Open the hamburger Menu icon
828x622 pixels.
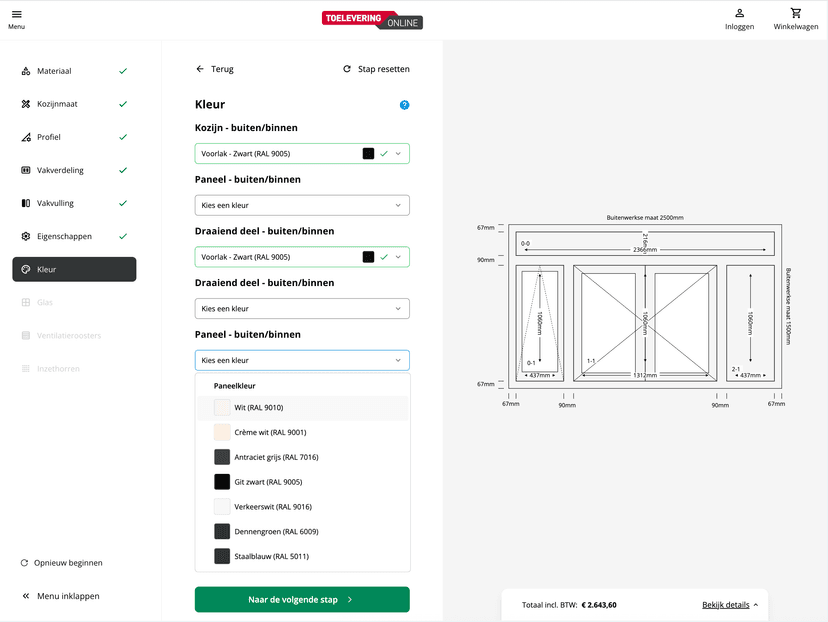pos(16,14)
